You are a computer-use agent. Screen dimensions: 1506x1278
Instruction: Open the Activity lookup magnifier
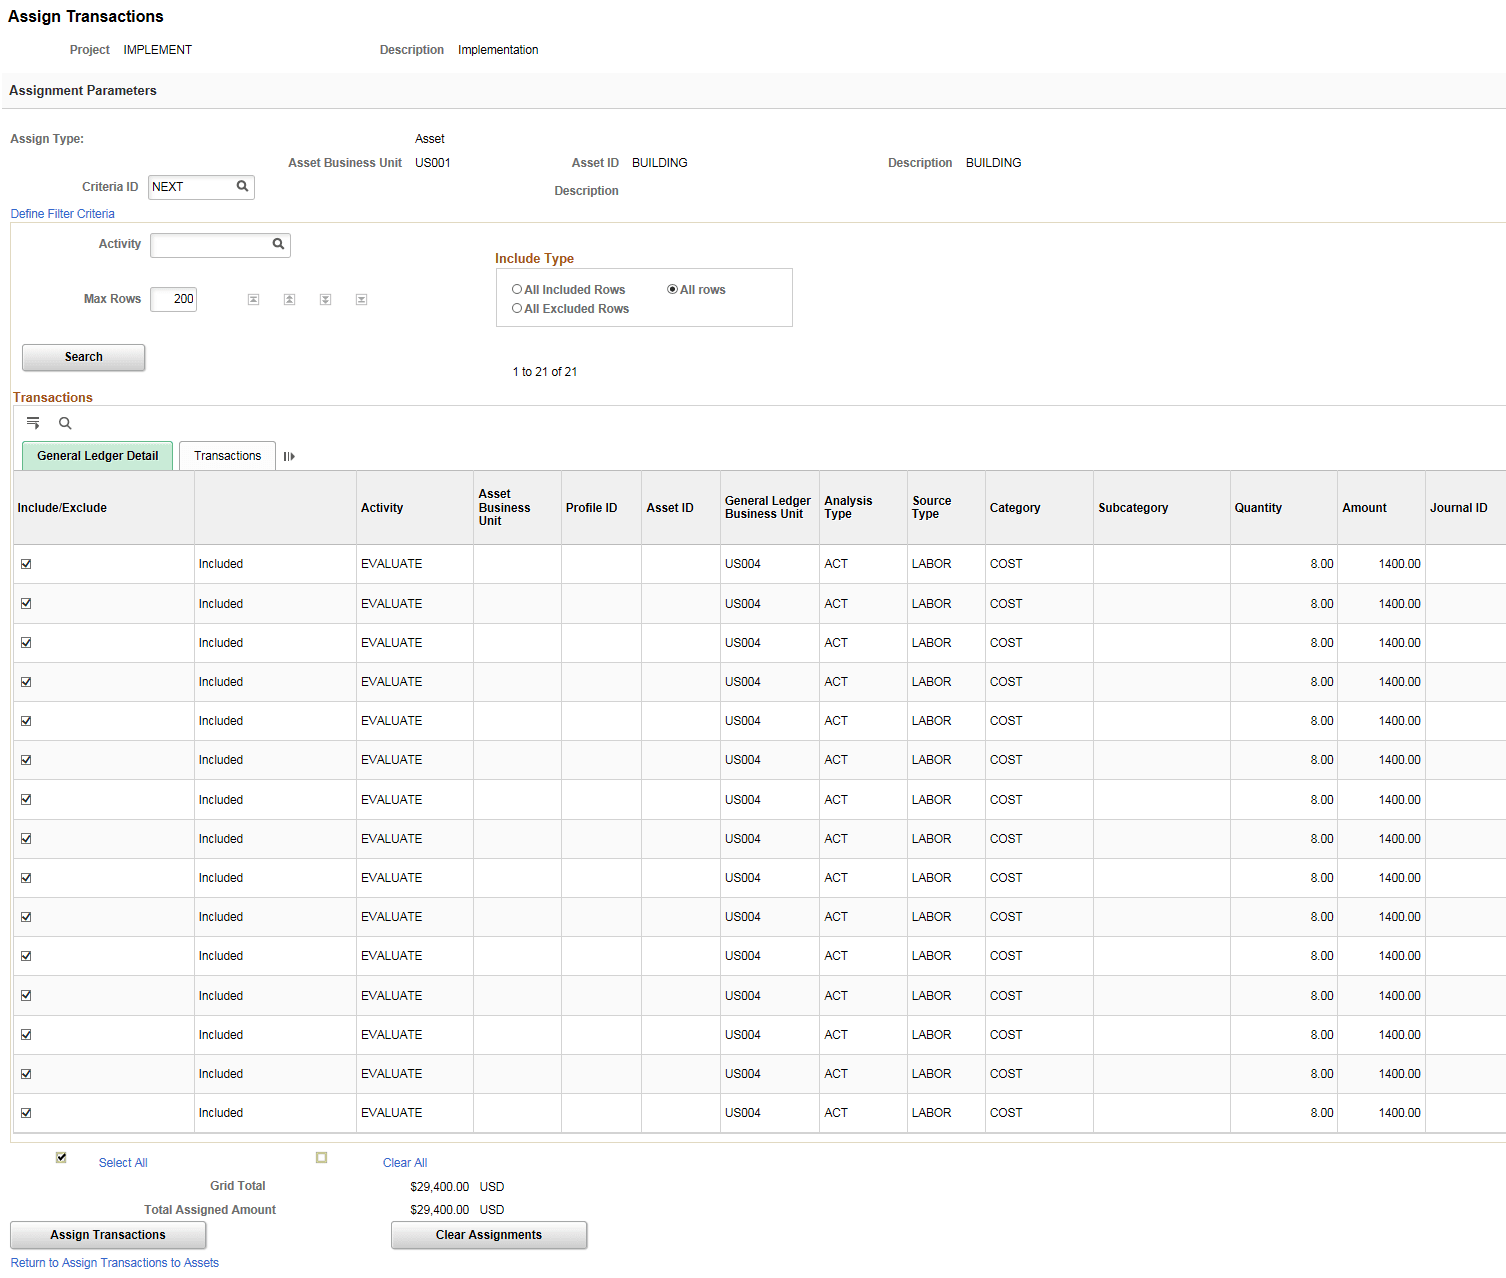click(278, 244)
